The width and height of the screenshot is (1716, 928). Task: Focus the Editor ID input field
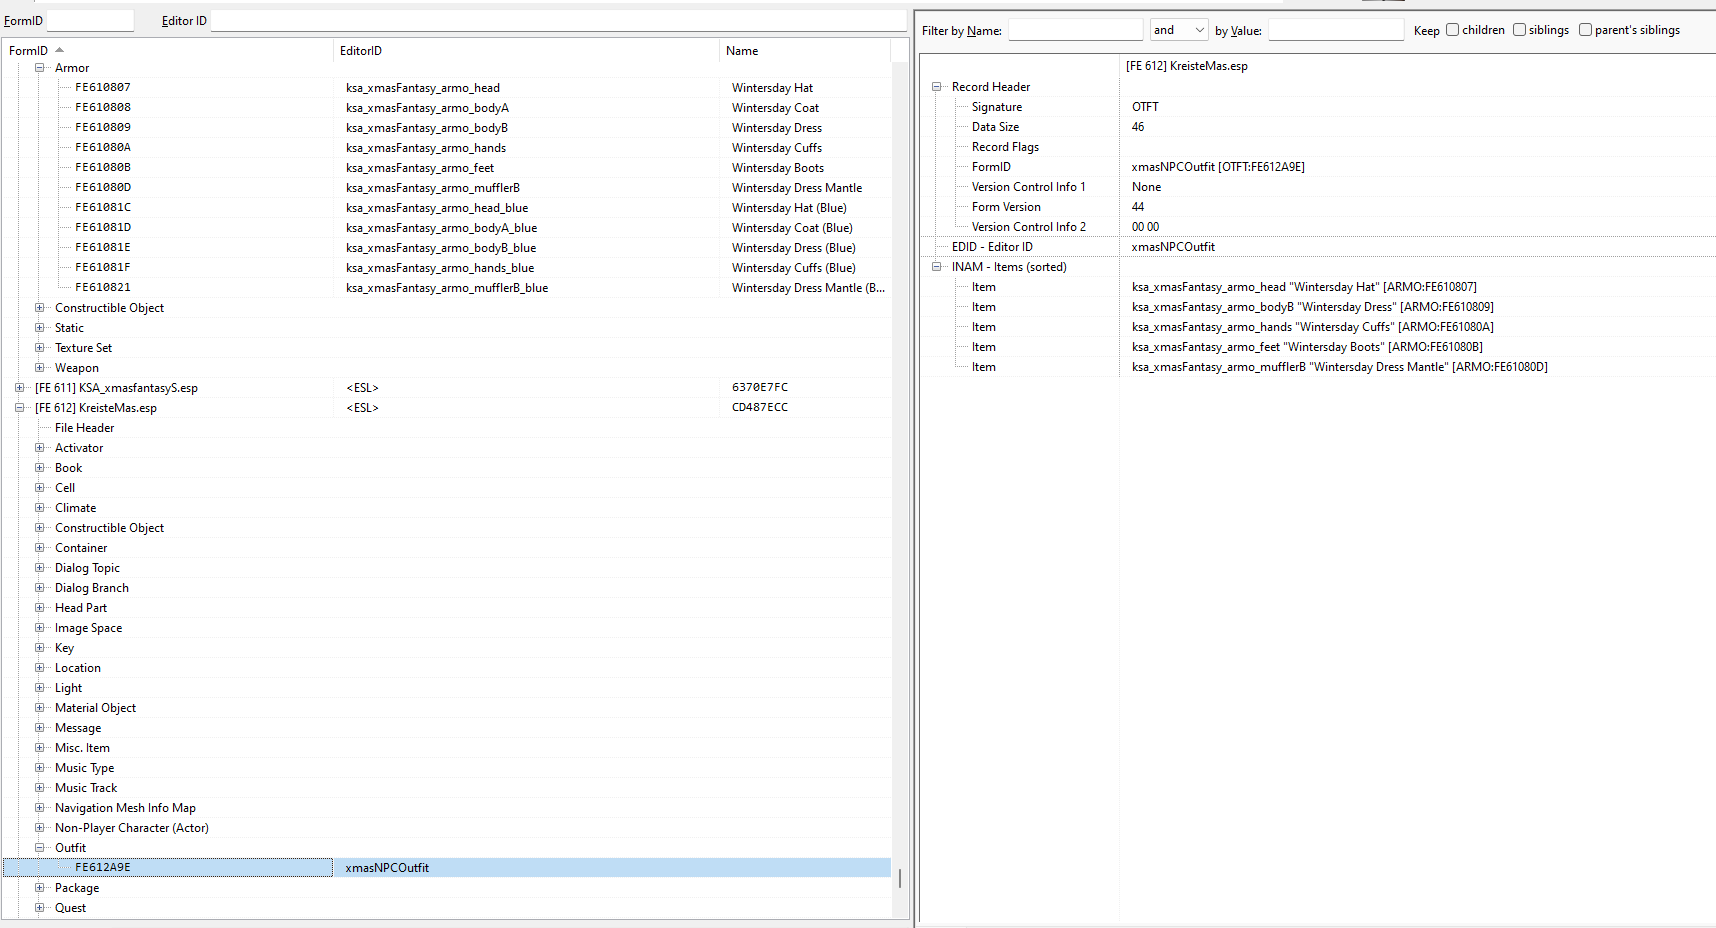(558, 20)
